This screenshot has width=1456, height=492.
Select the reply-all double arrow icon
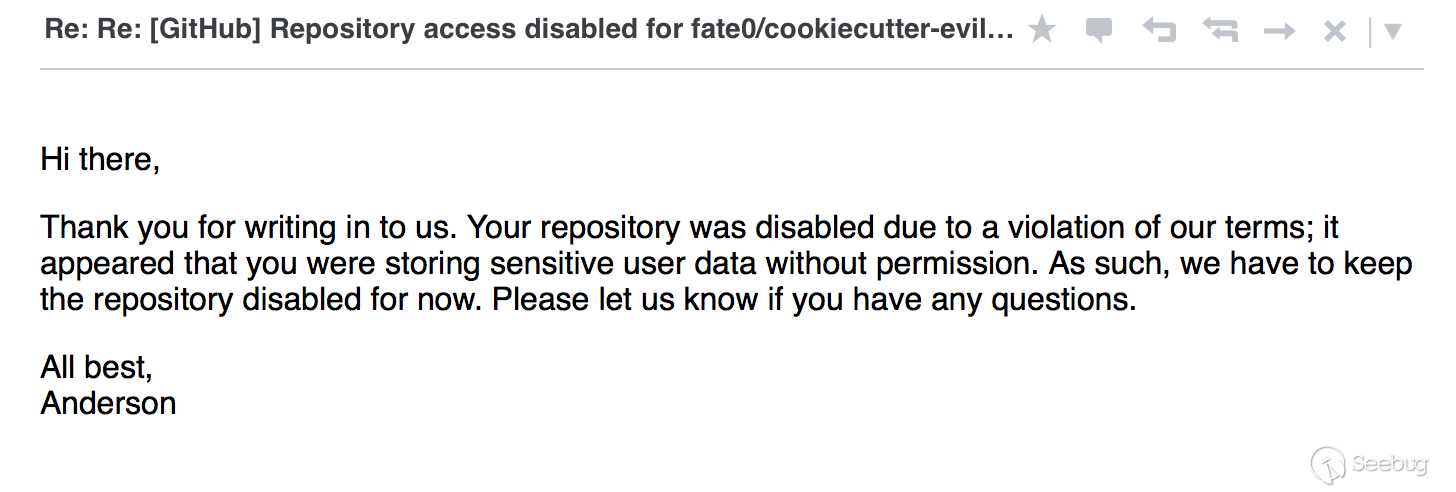(1220, 31)
